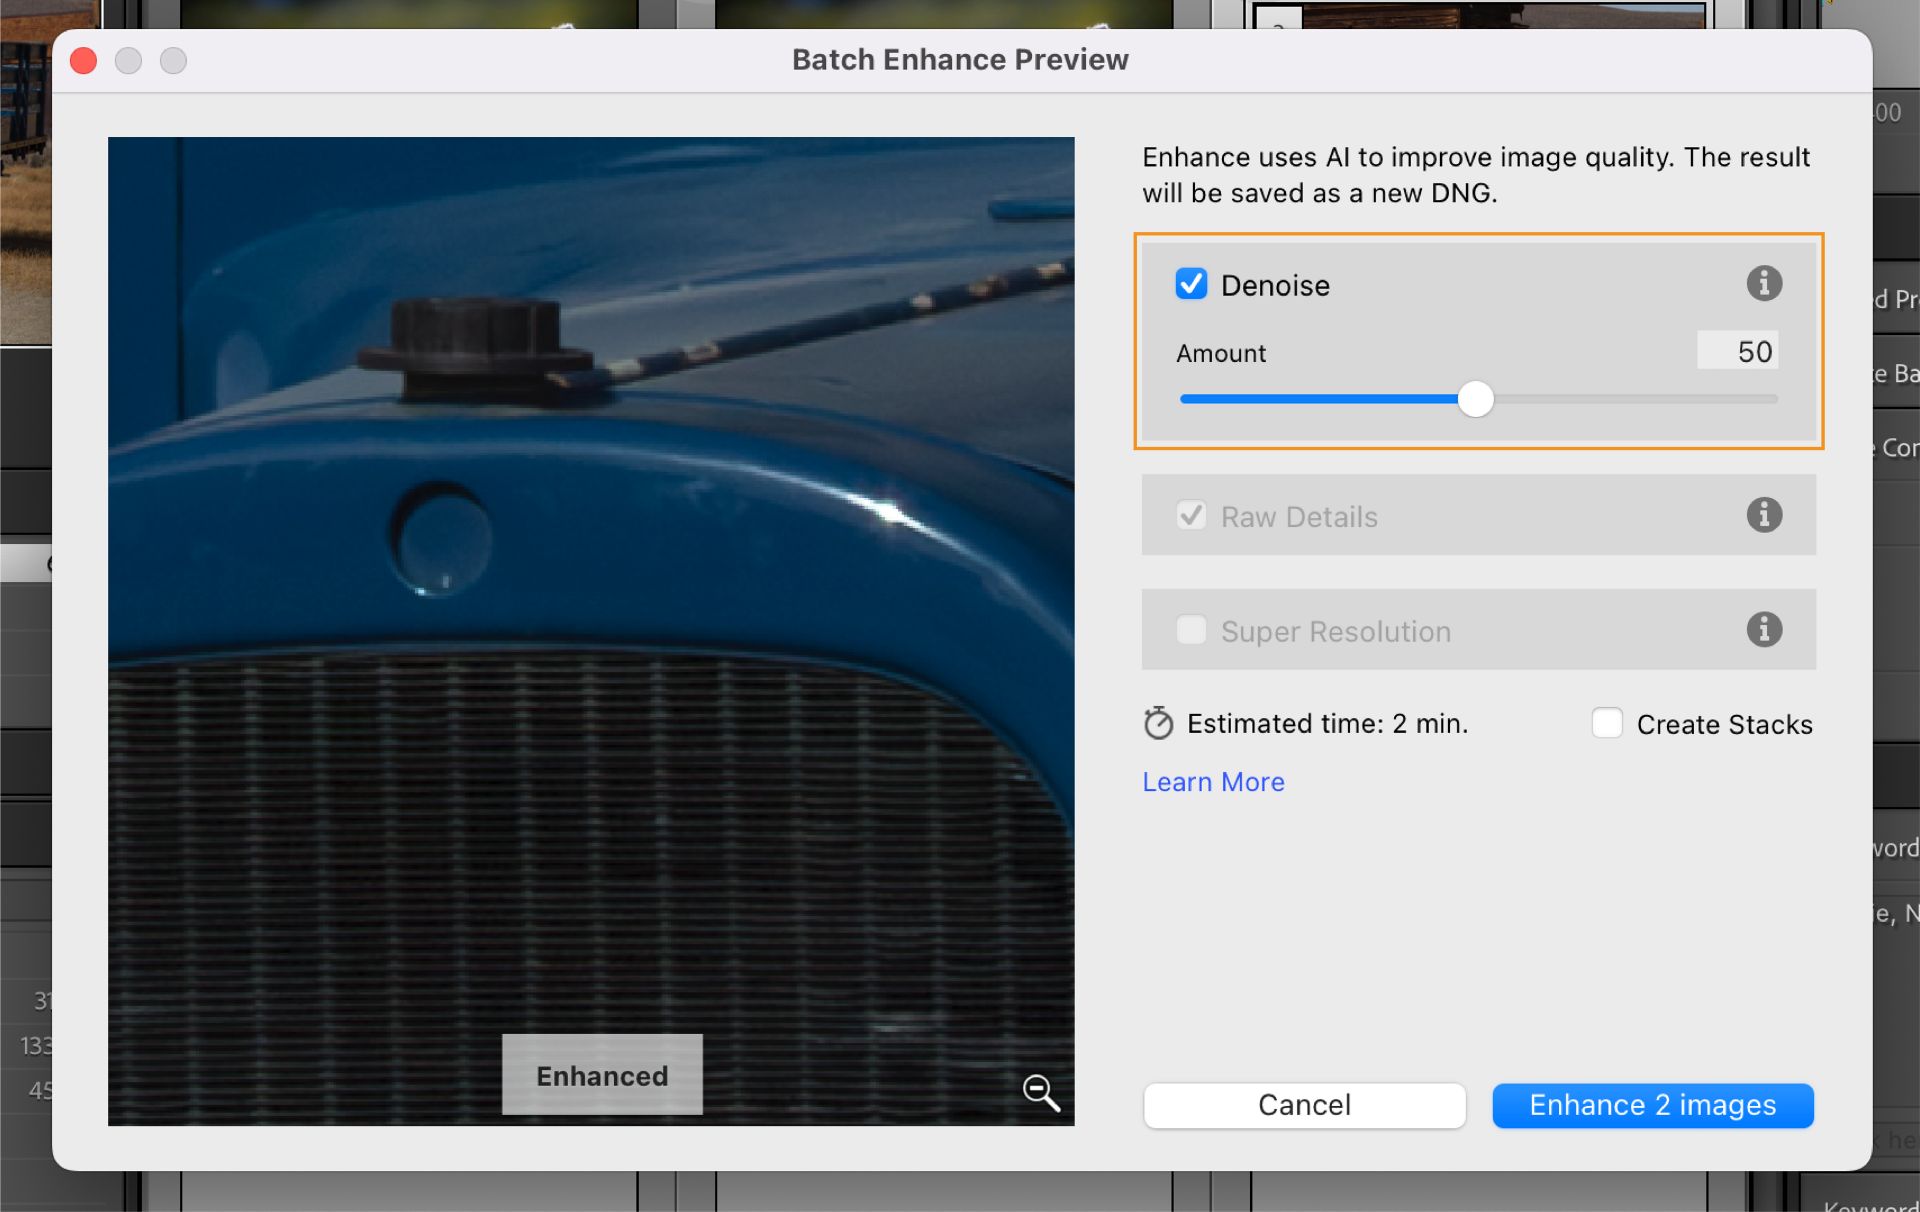The height and width of the screenshot is (1212, 1920).
Task: Close the Batch Enhance Preview dialog
Action: pos(83,60)
